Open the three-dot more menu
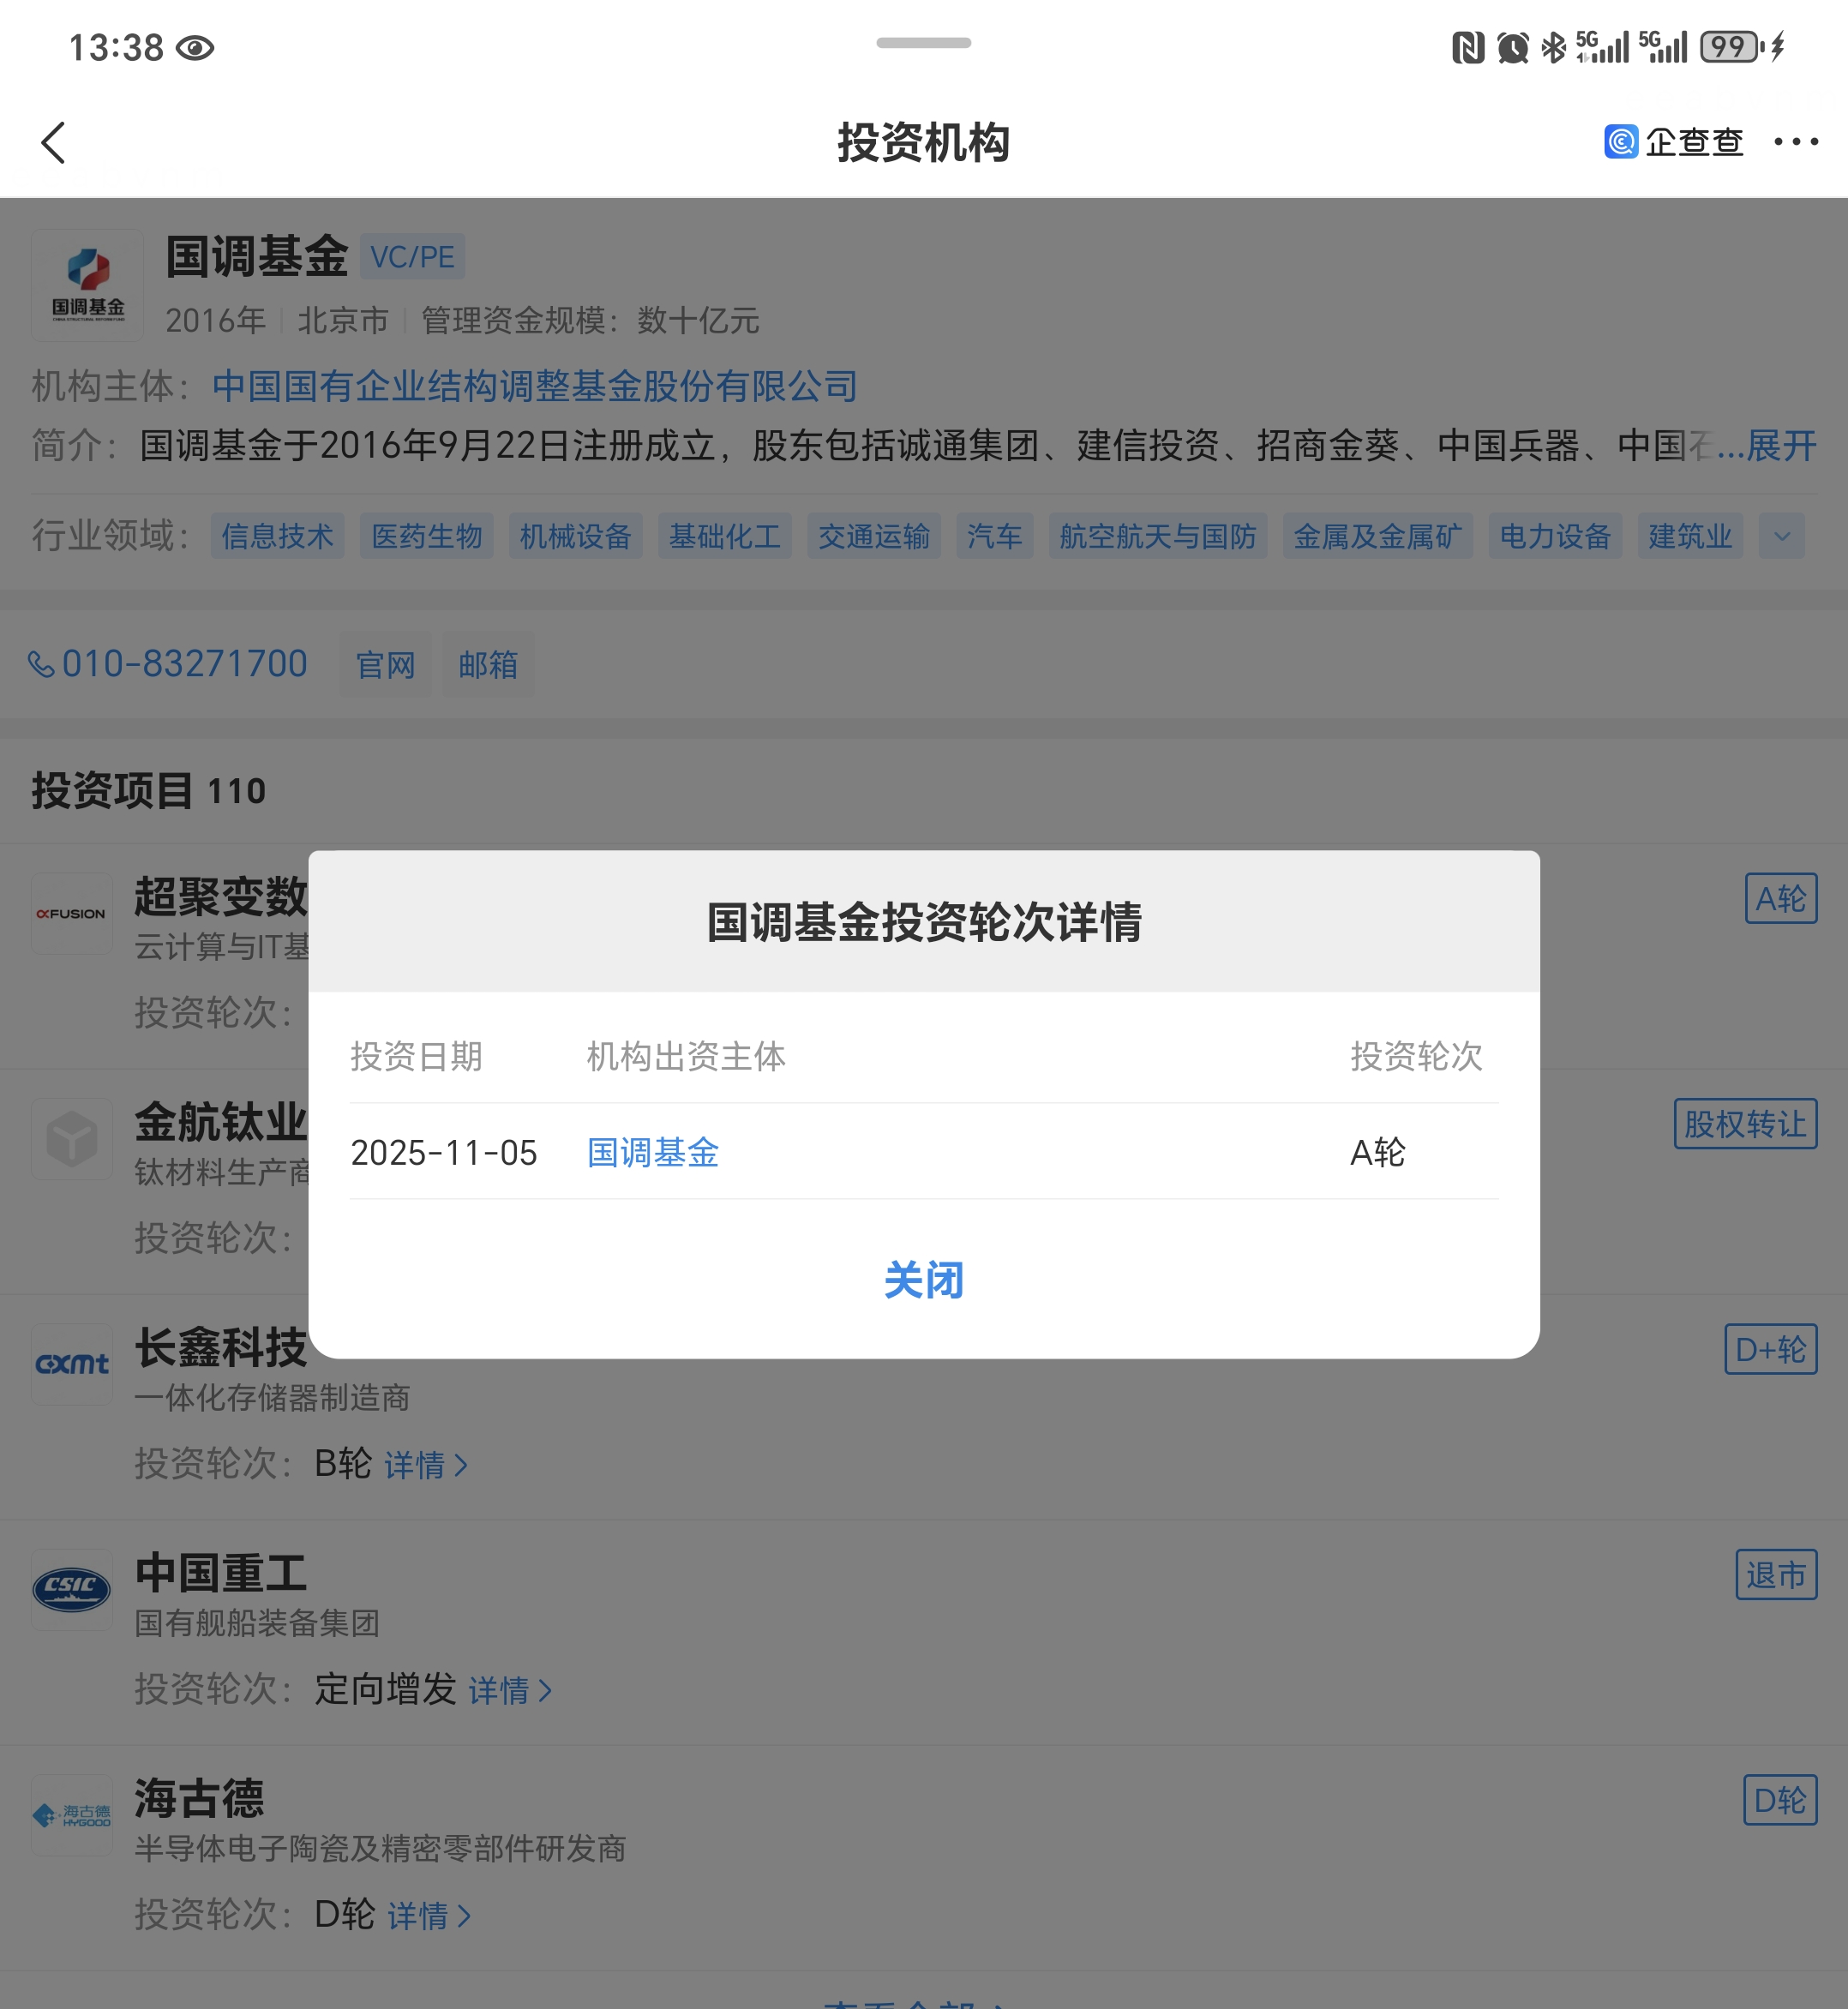This screenshot has width=1848, height=2009. pos(1795,142)
